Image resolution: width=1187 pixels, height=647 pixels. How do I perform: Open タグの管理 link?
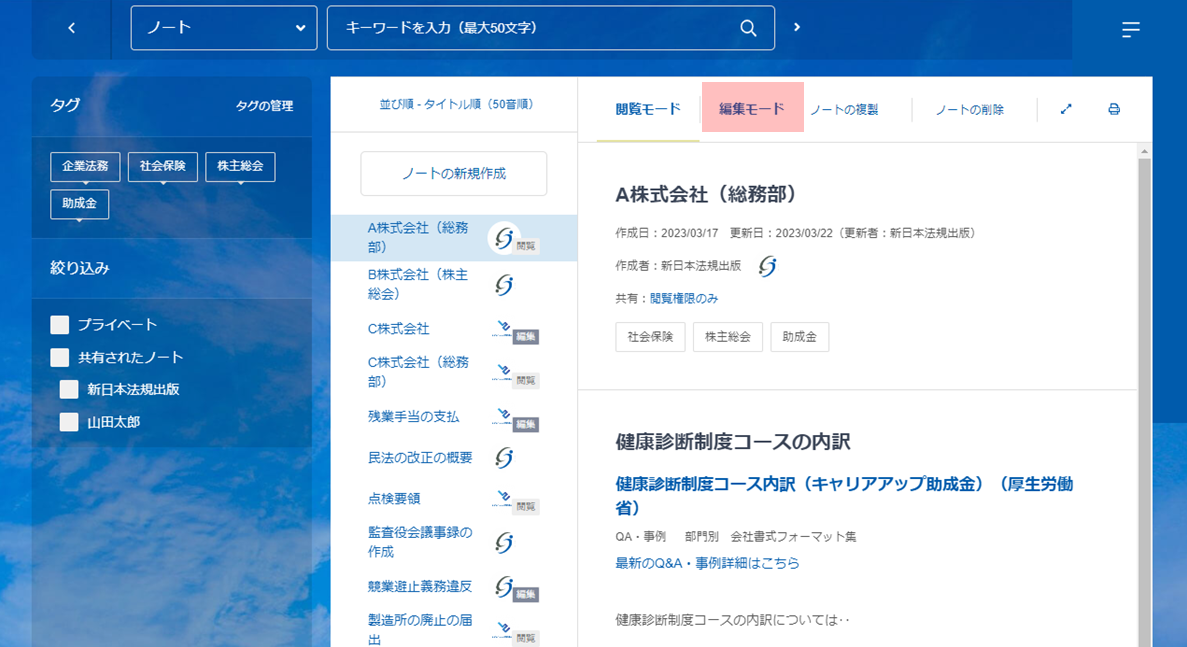(x=264, y=106)
